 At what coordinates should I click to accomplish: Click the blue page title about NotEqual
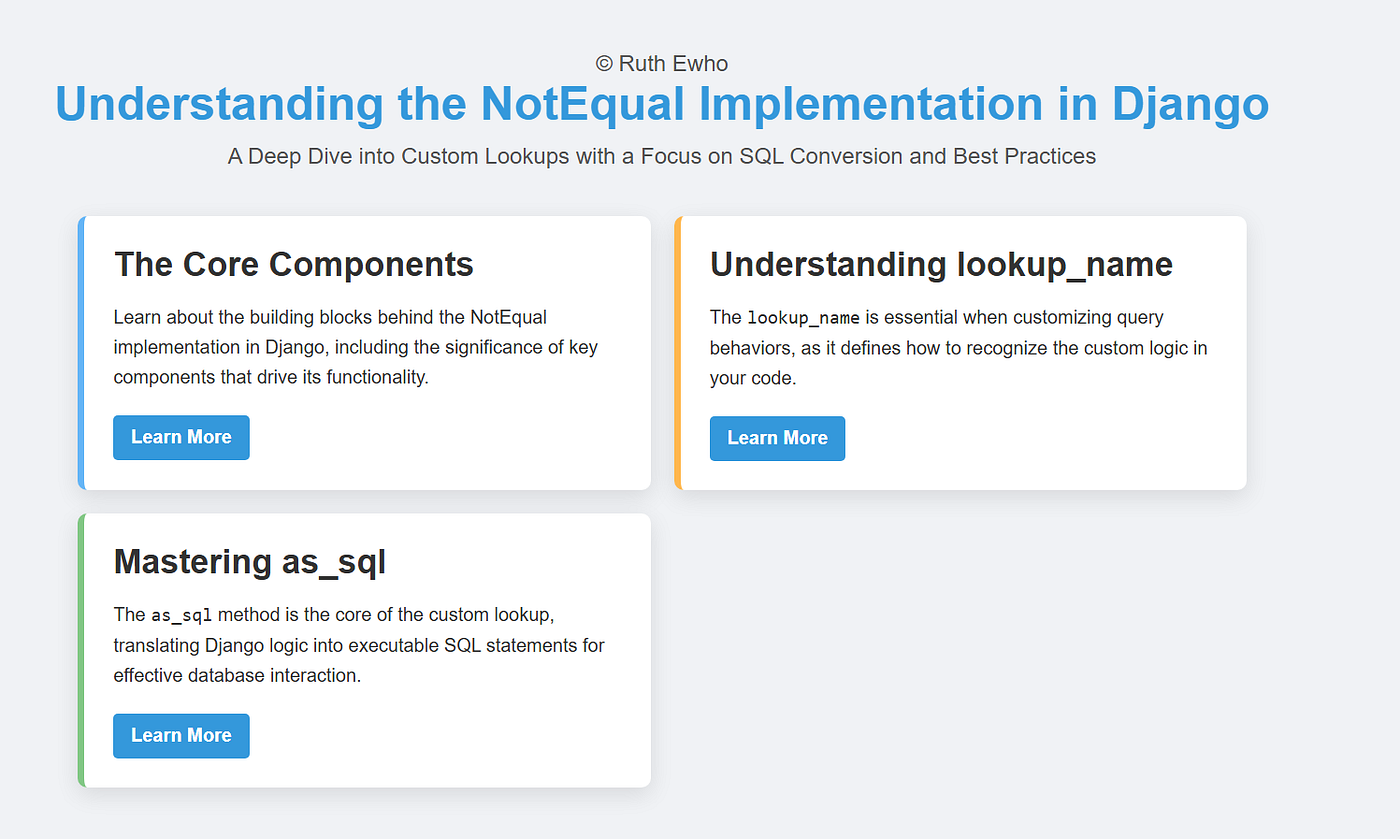pos(661,104)
